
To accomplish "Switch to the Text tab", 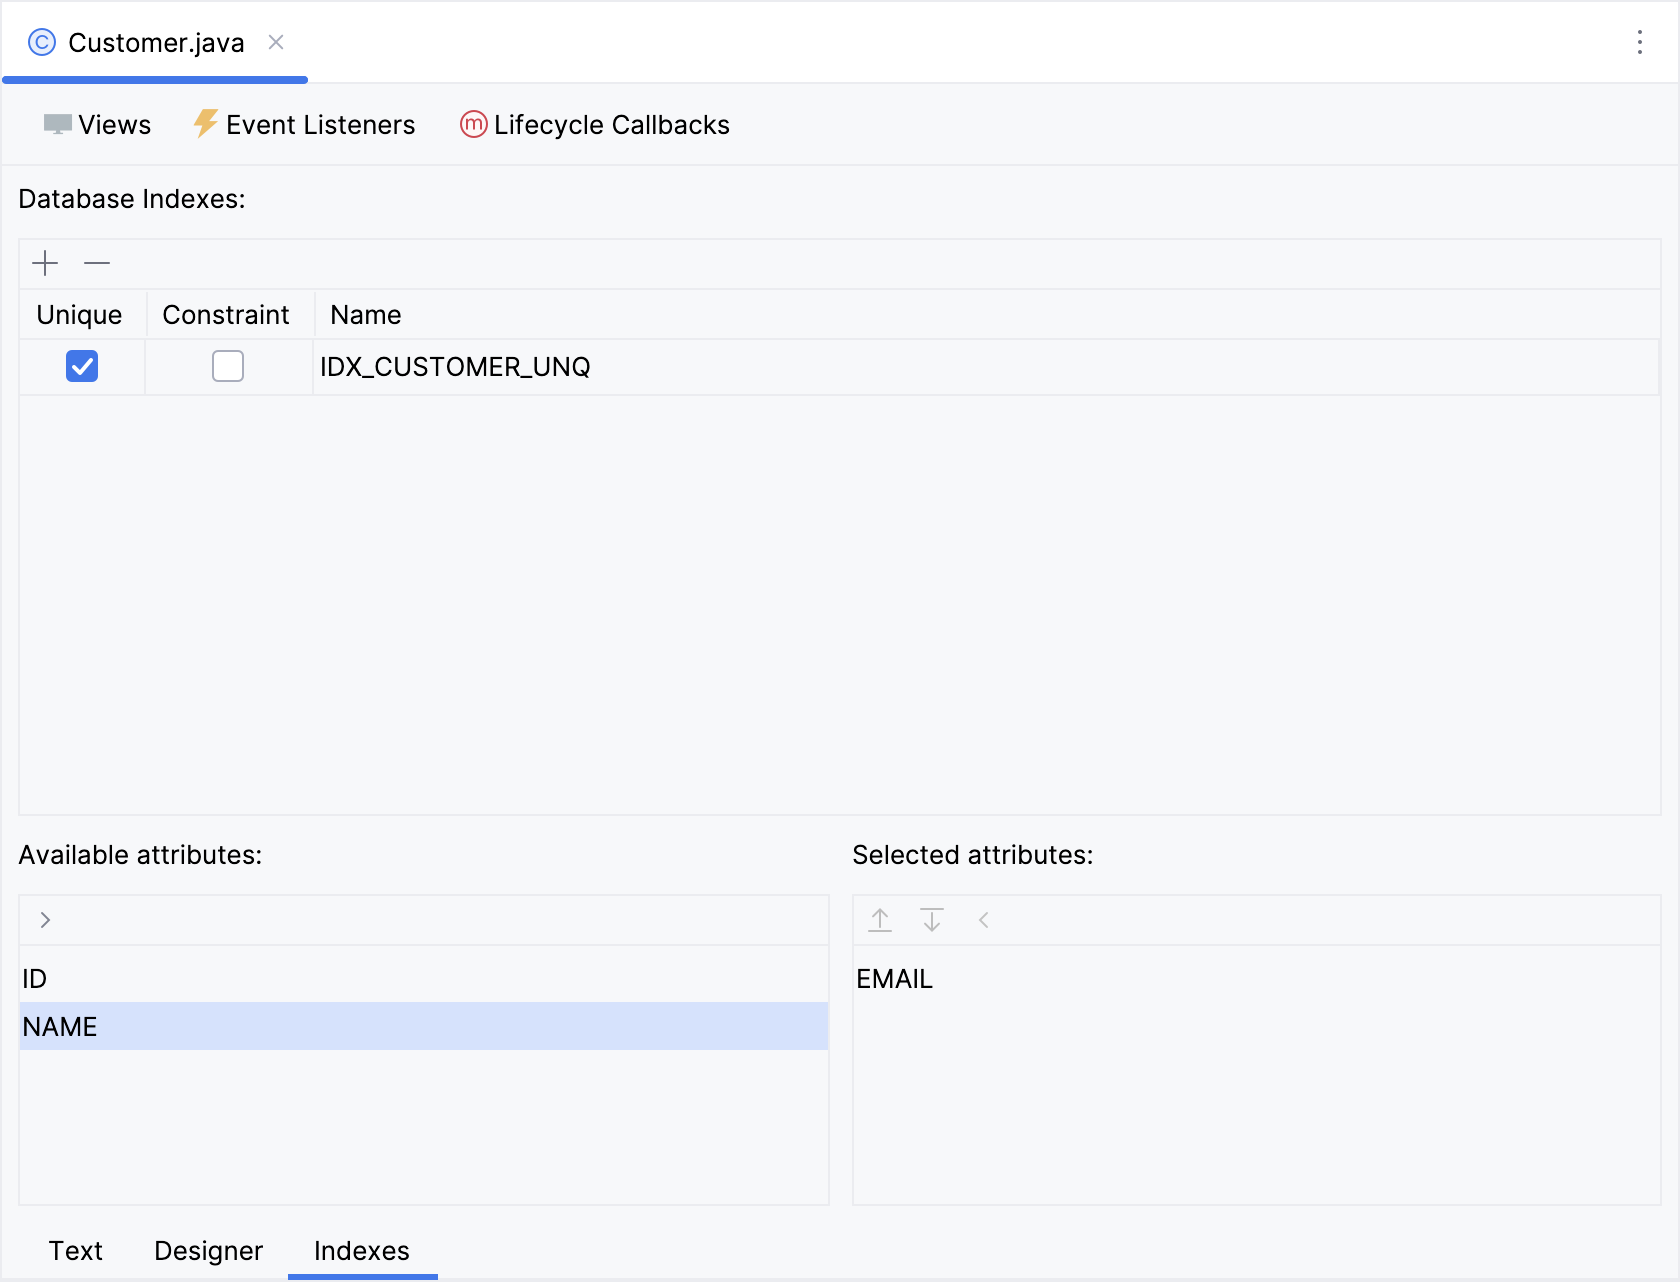I will [x=76, y=1251].
